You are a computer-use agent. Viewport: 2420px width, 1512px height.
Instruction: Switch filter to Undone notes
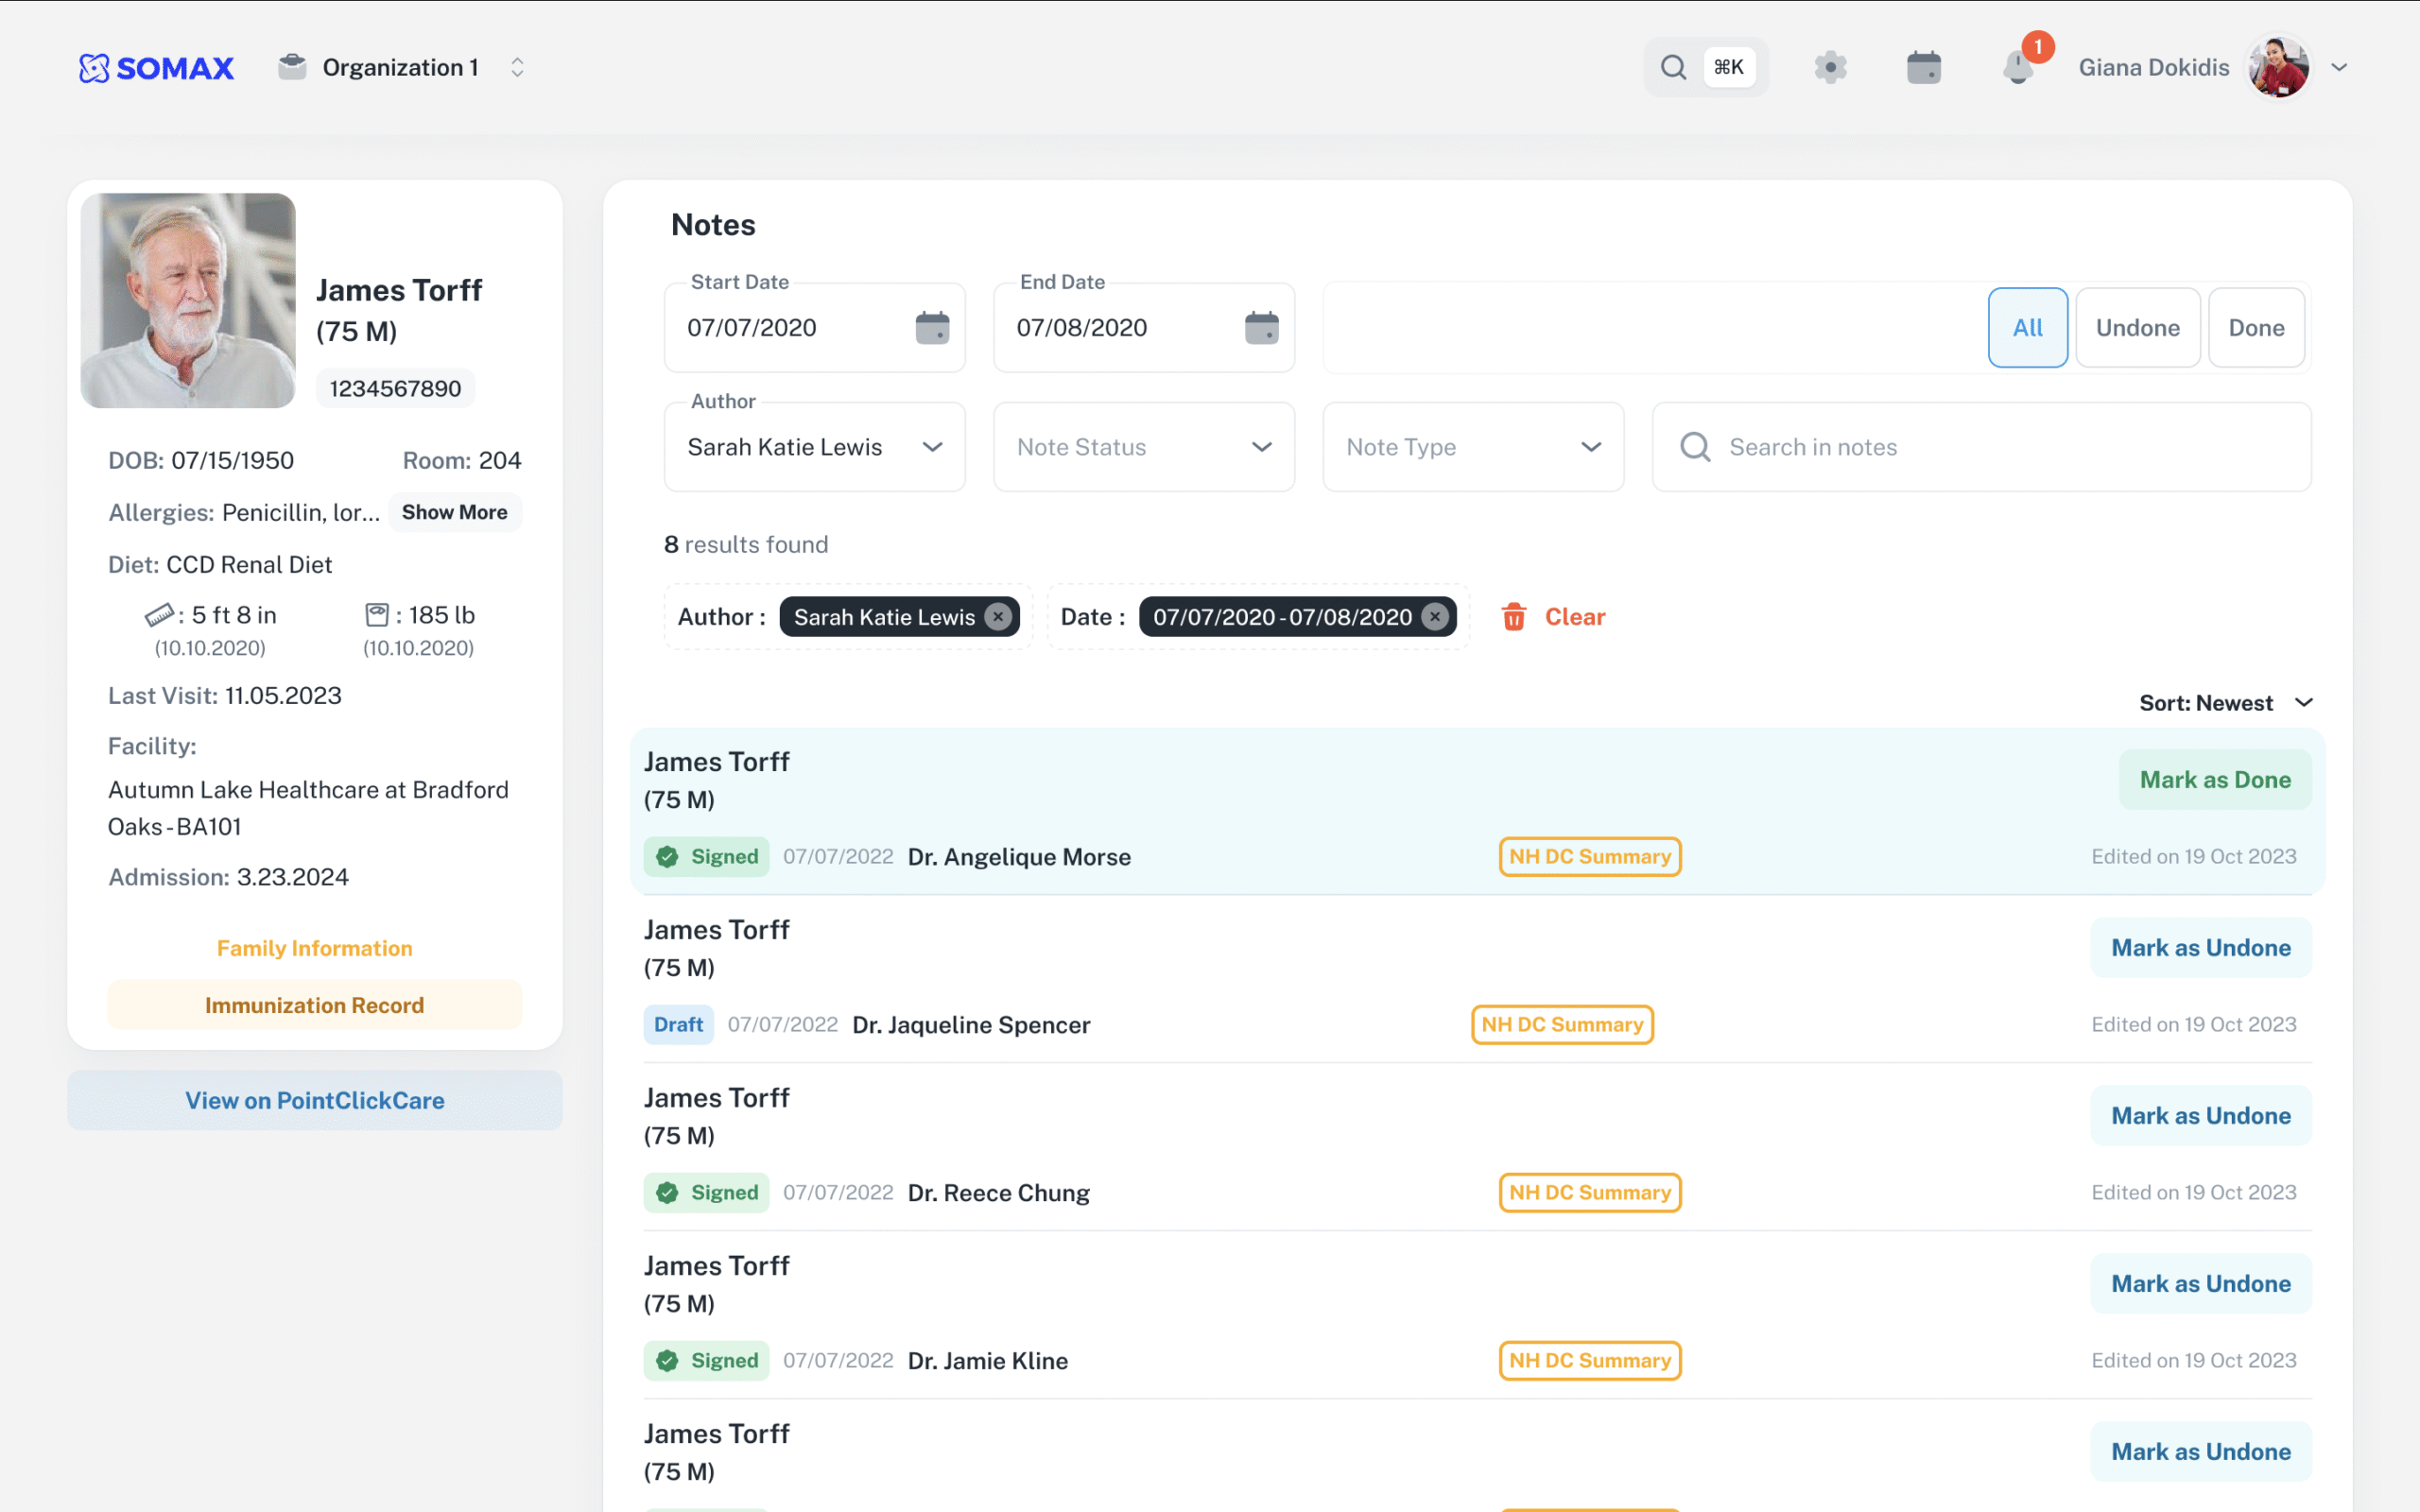(2137, 327)
